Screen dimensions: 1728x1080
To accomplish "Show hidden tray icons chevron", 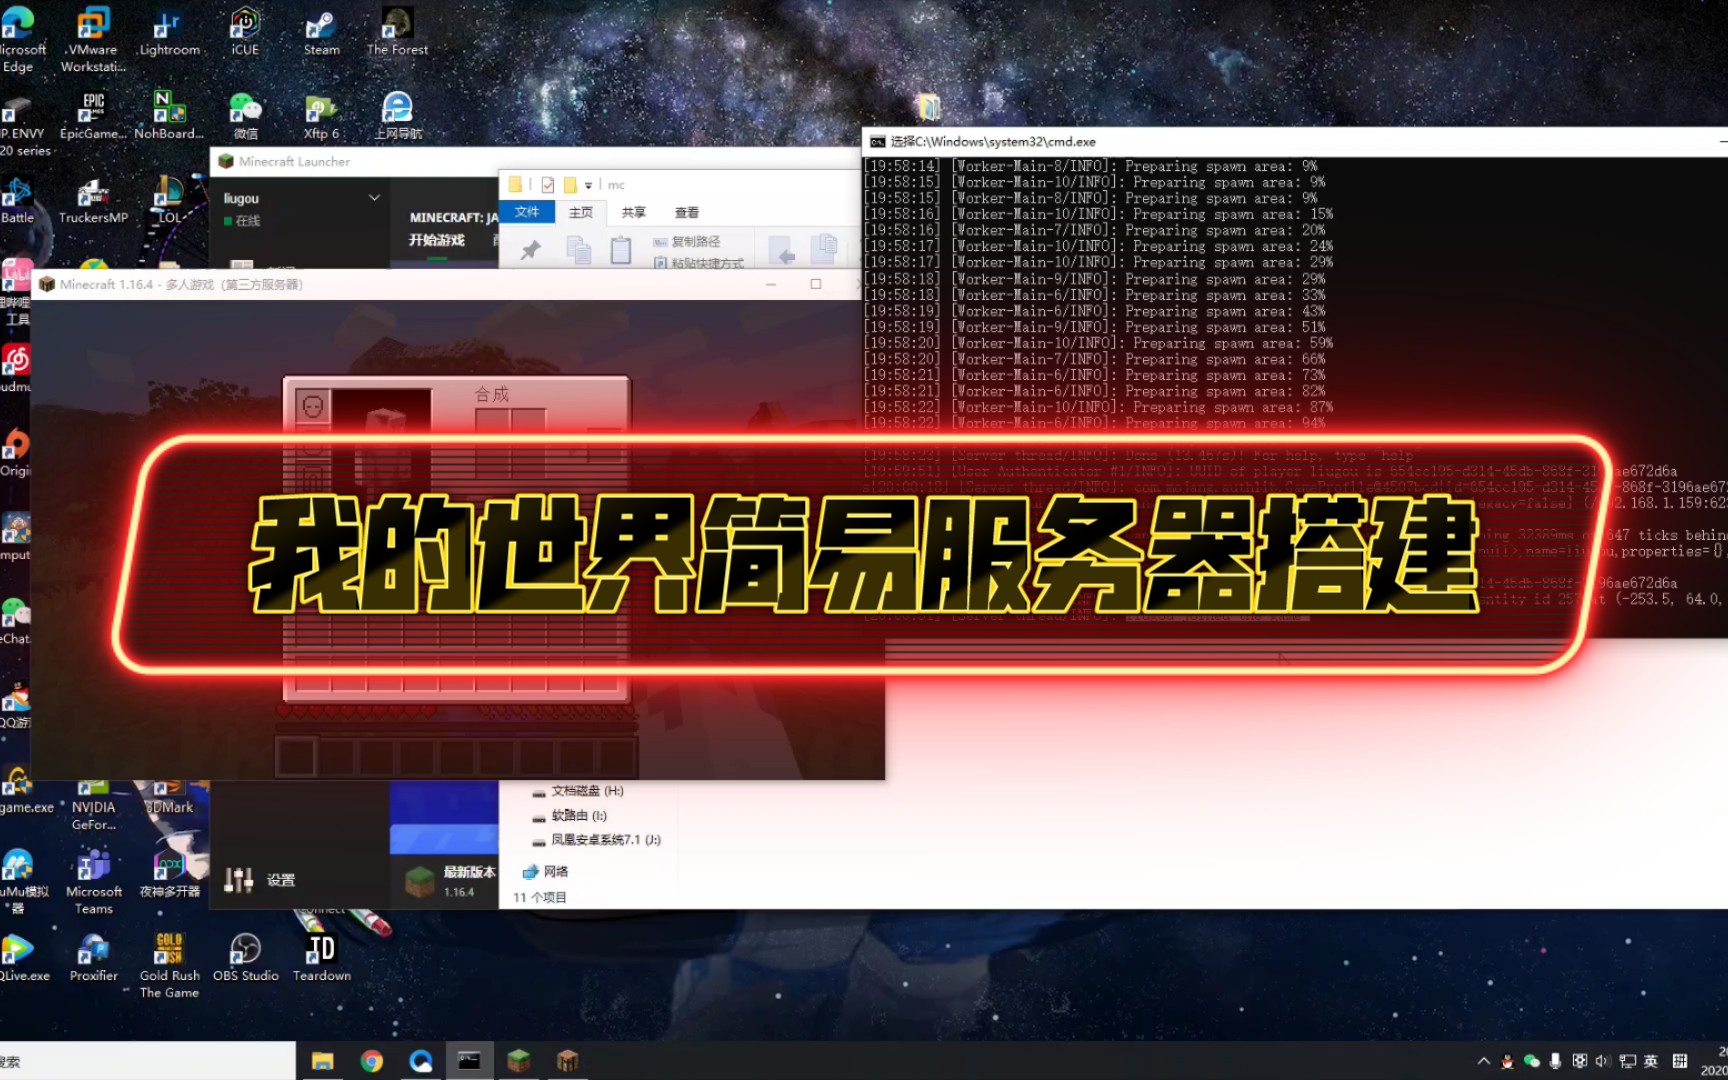I will pos(1483,1062).
